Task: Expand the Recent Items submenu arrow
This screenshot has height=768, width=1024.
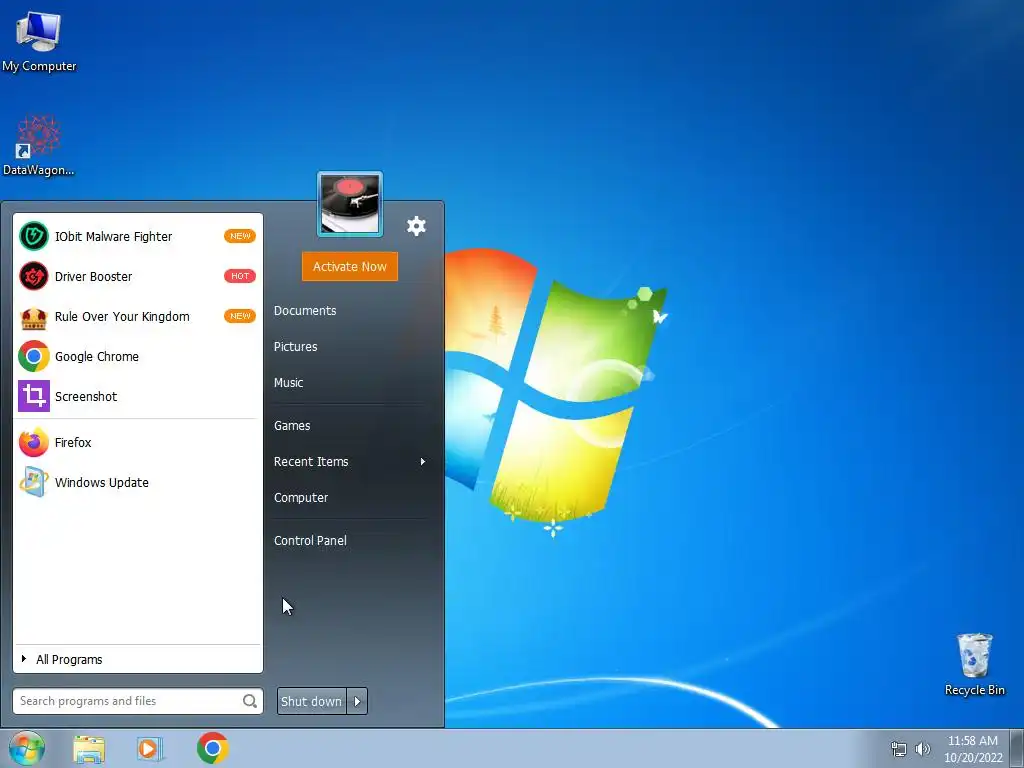Action: [x=423, y=462]
